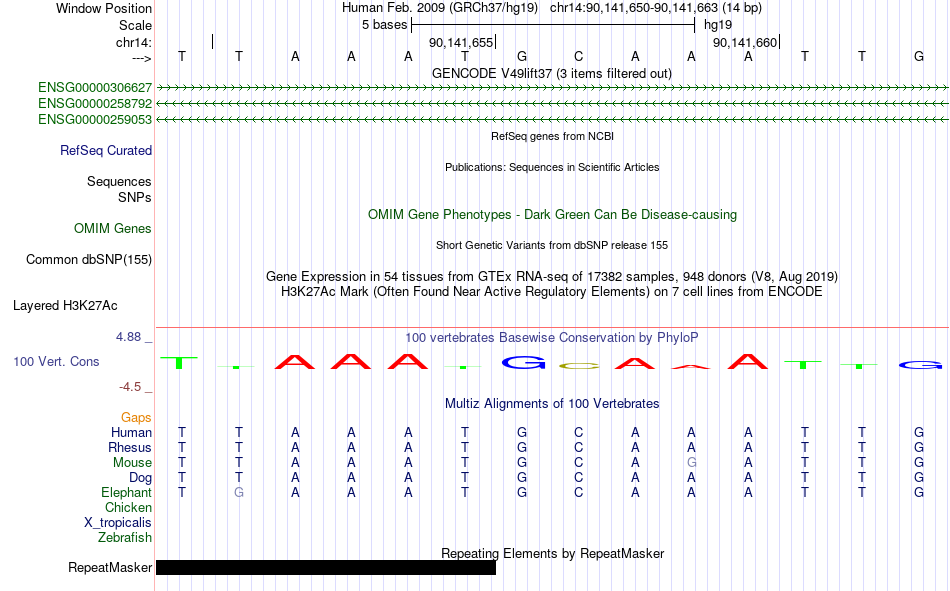Screen dimensions: 950x591
Task: Click the -4.5 PhyloP lower limit value
Action: (x=130, y=387)
